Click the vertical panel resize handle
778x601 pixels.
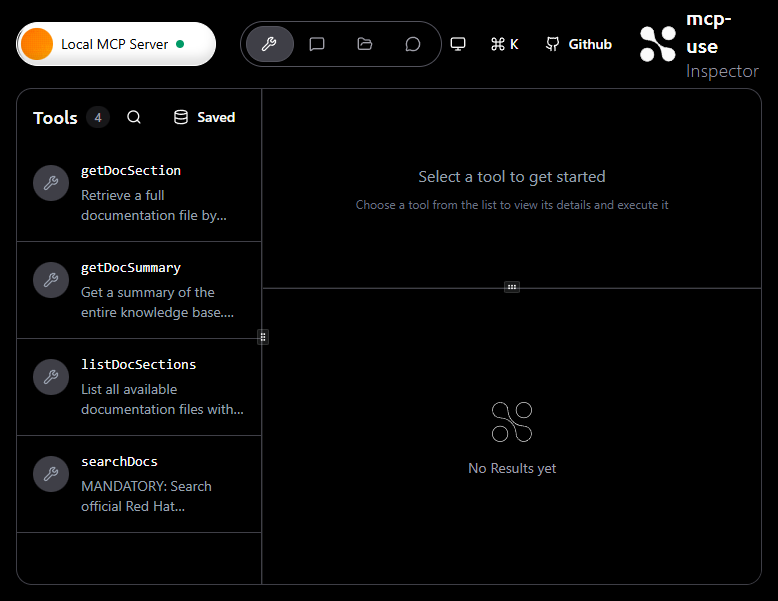[263, 337]
